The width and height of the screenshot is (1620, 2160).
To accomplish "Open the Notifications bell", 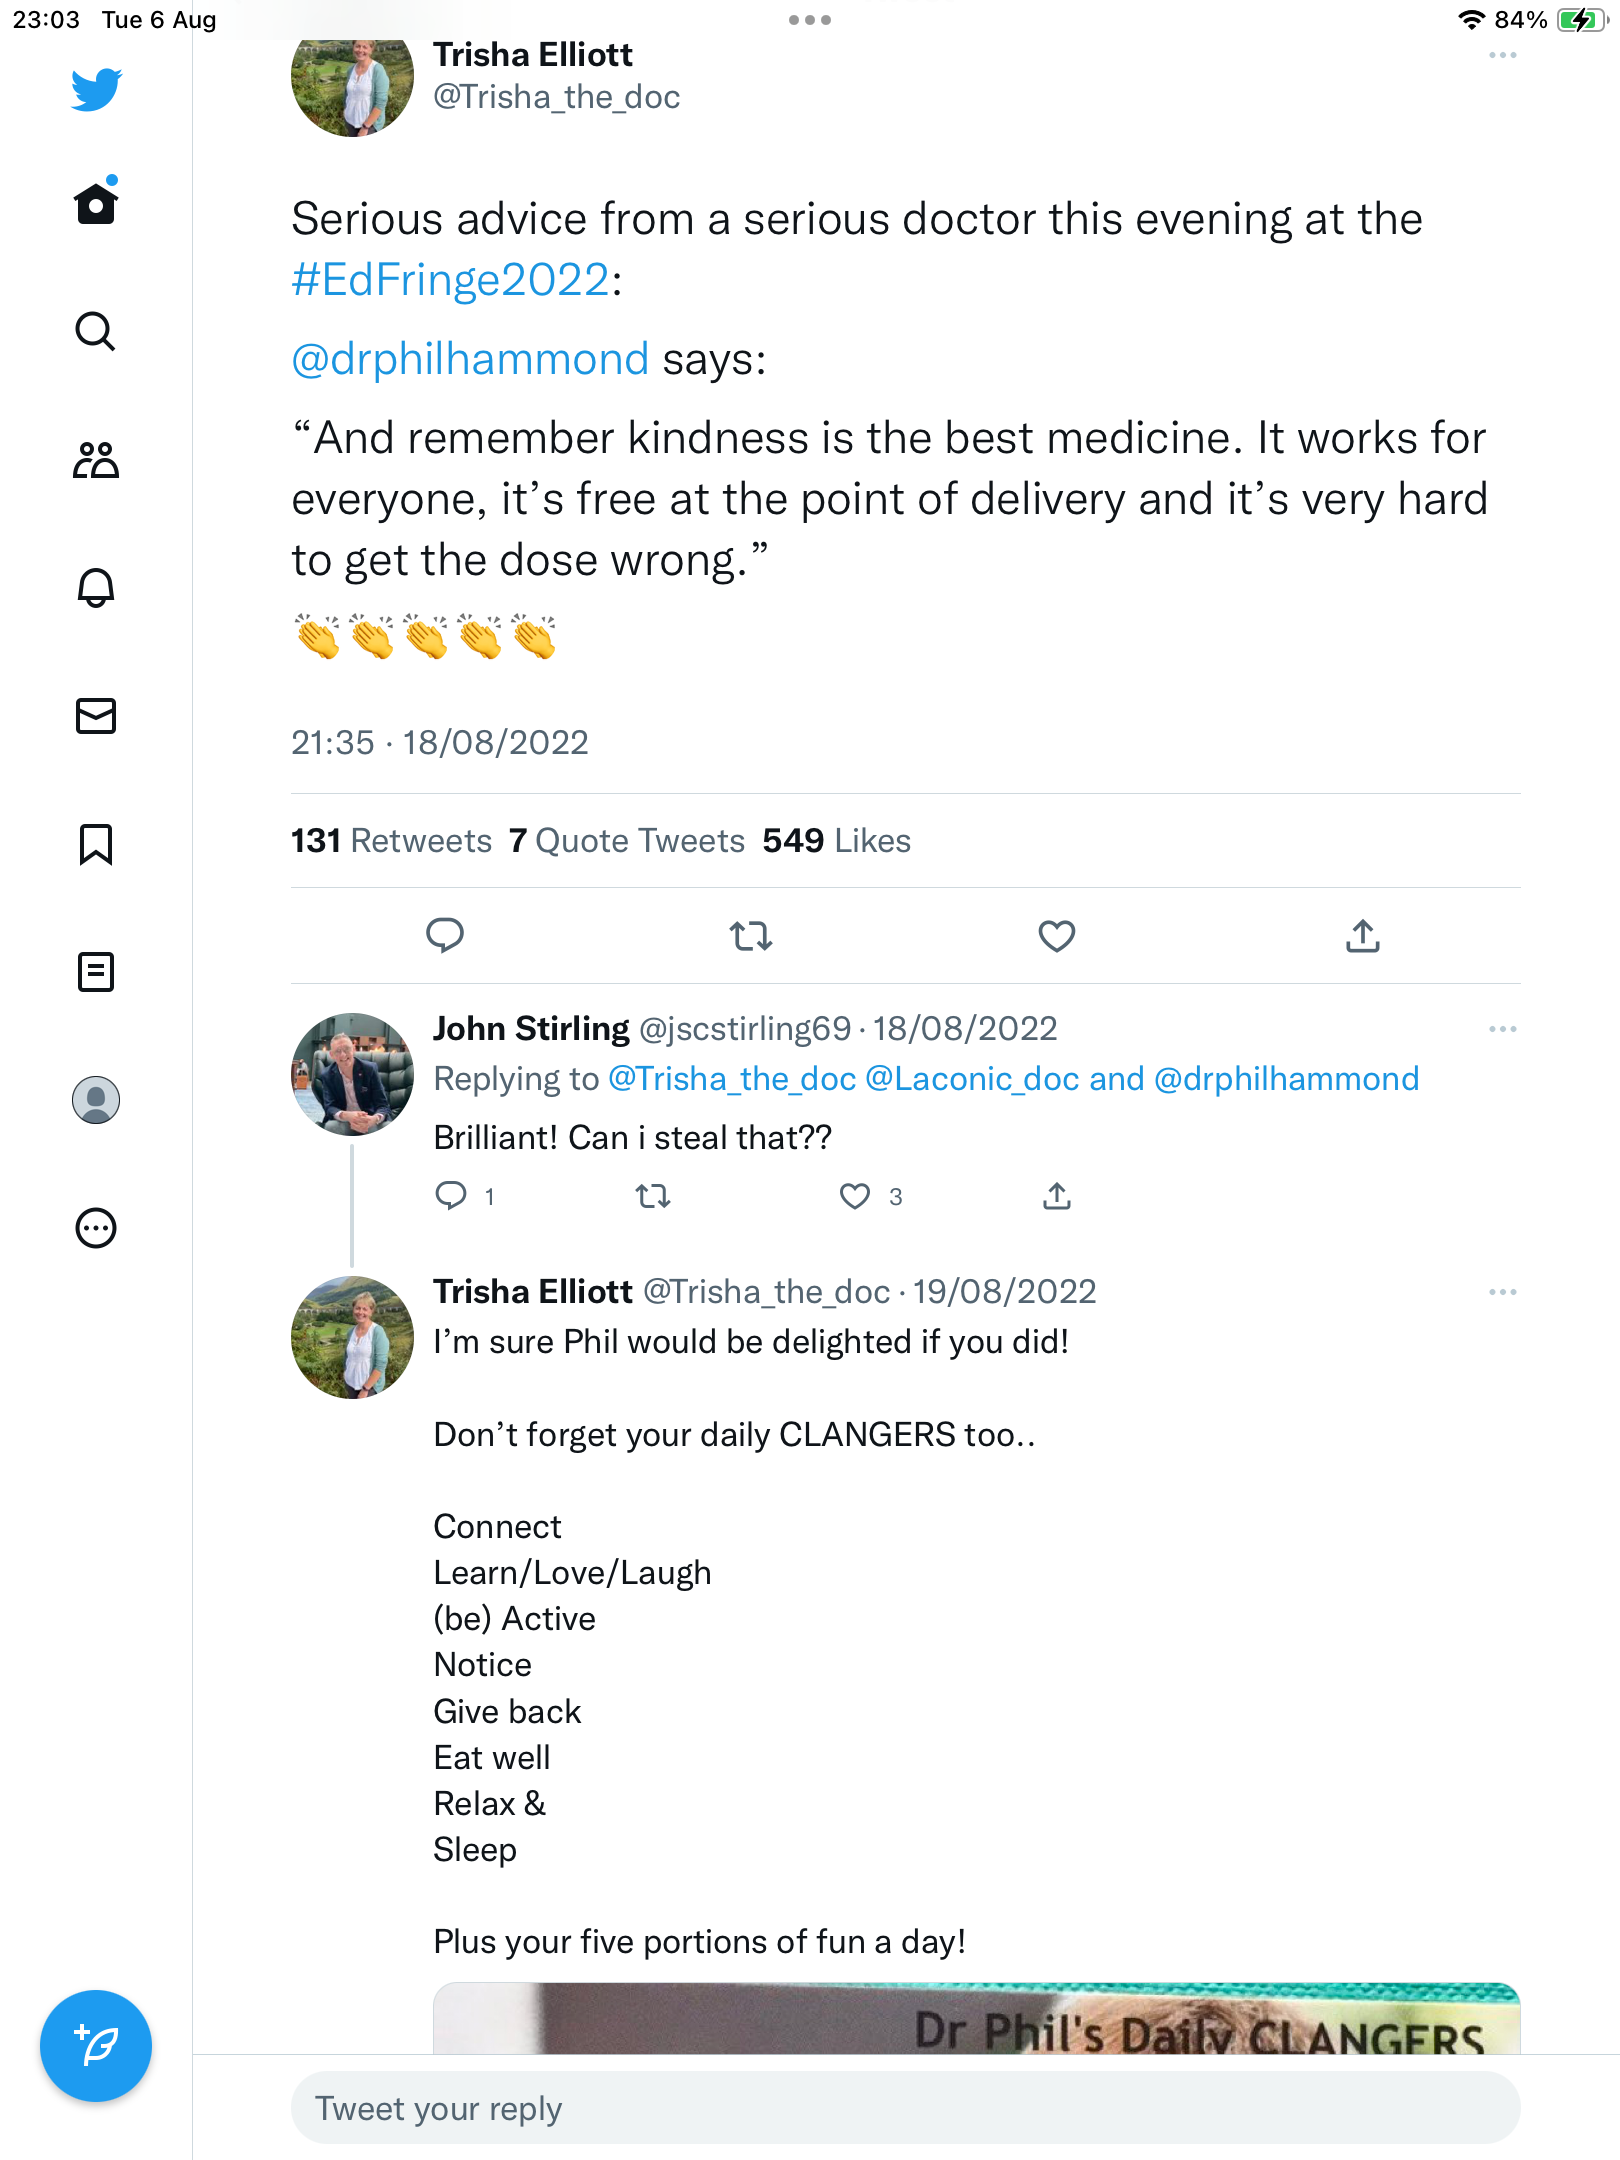I will pyautogui.click(x=96, y=588).
